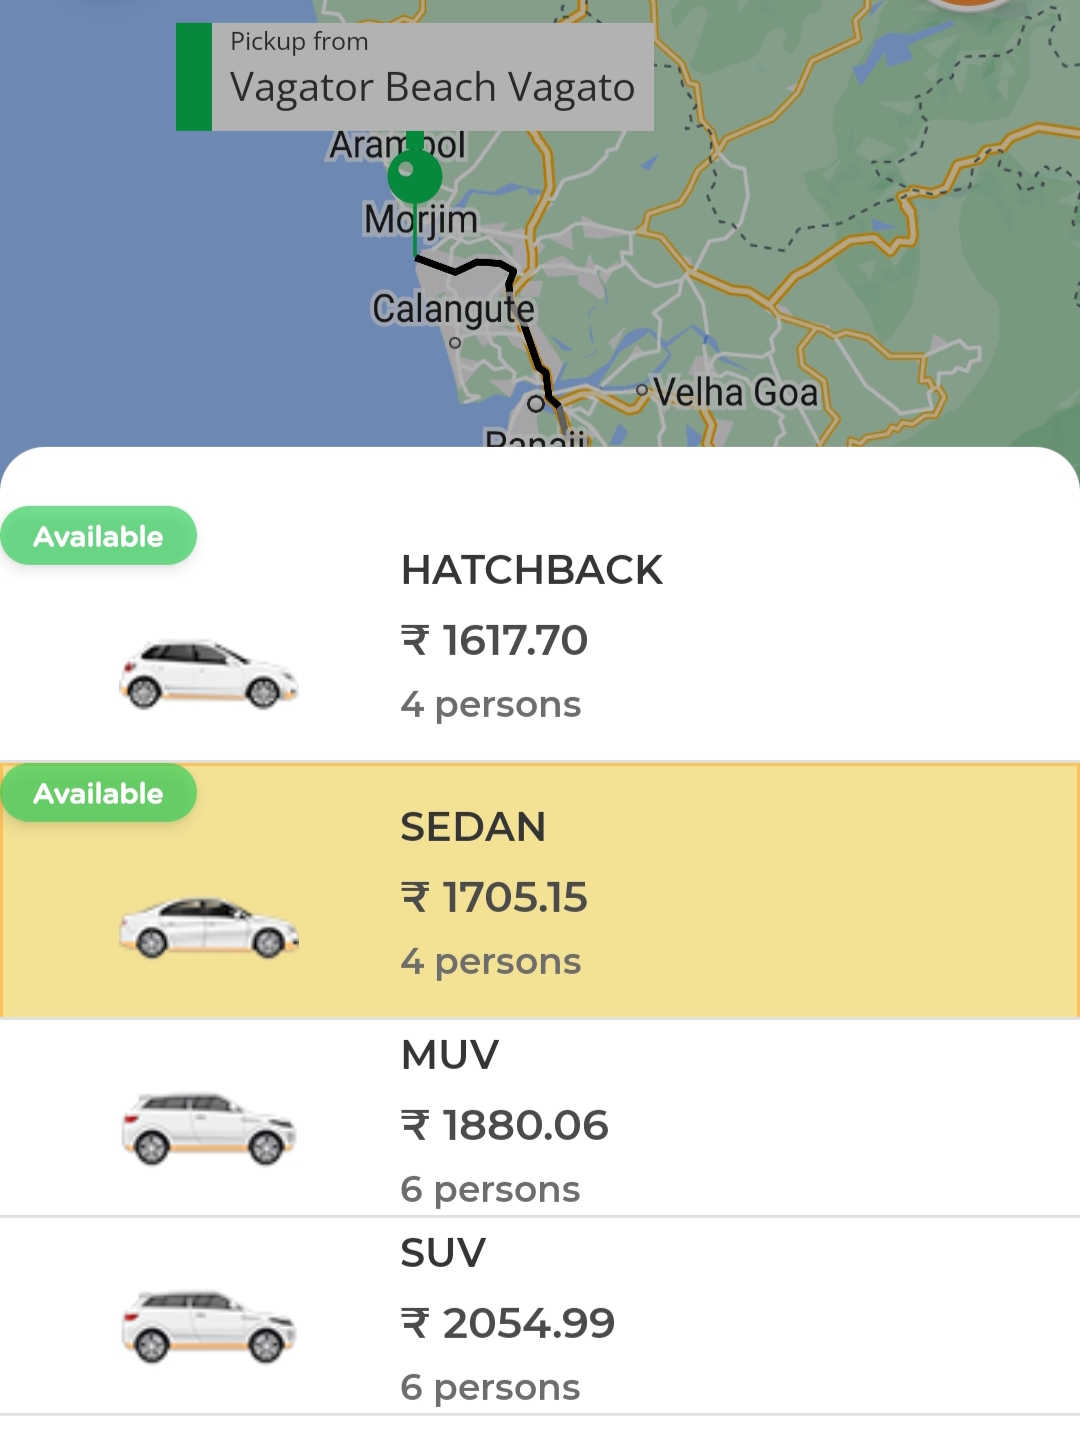Tap the Available badge on Sedan
The image size is (1080, 1454).
[x=98, y=793]
